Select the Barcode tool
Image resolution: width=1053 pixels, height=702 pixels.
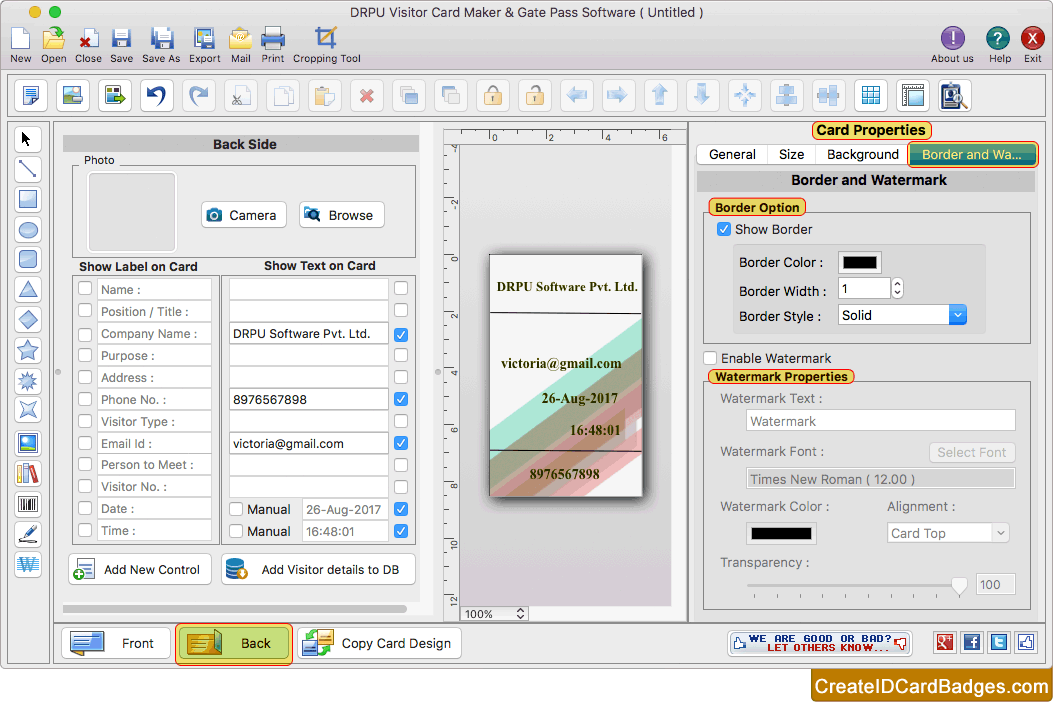(x=28, y=504)
